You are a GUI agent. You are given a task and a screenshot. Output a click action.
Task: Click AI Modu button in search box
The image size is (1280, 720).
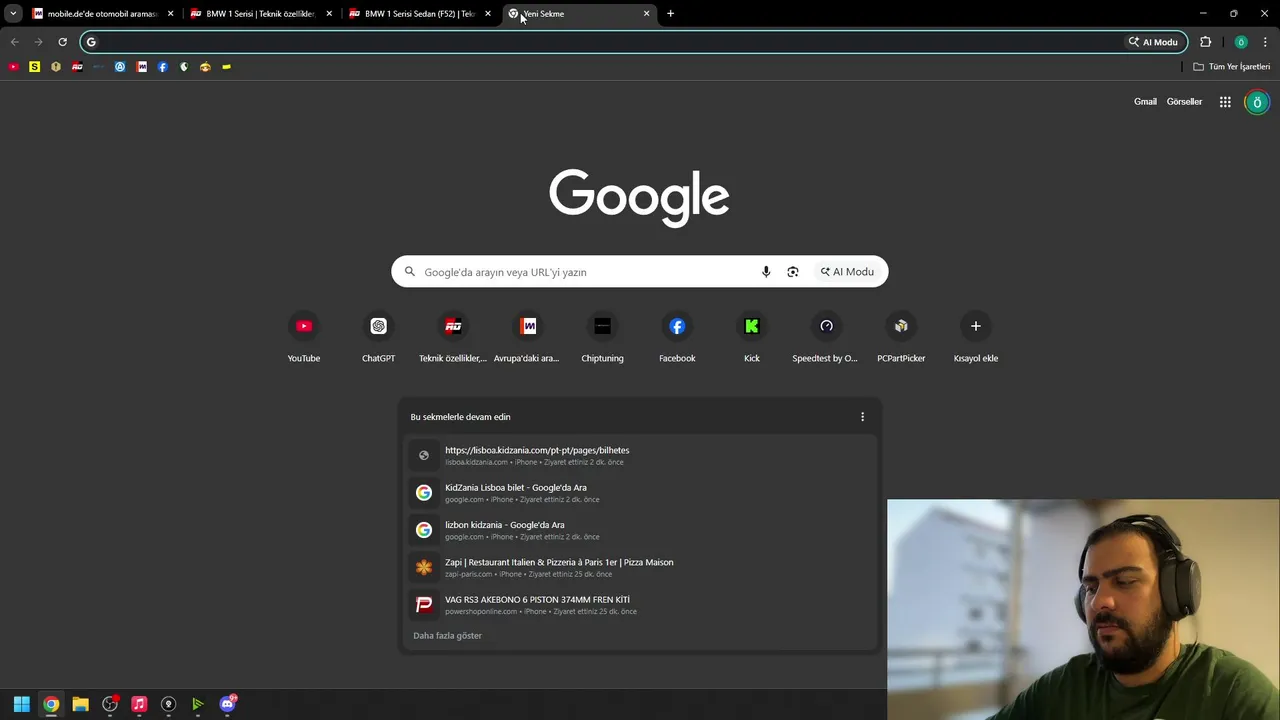click(847, 272)
